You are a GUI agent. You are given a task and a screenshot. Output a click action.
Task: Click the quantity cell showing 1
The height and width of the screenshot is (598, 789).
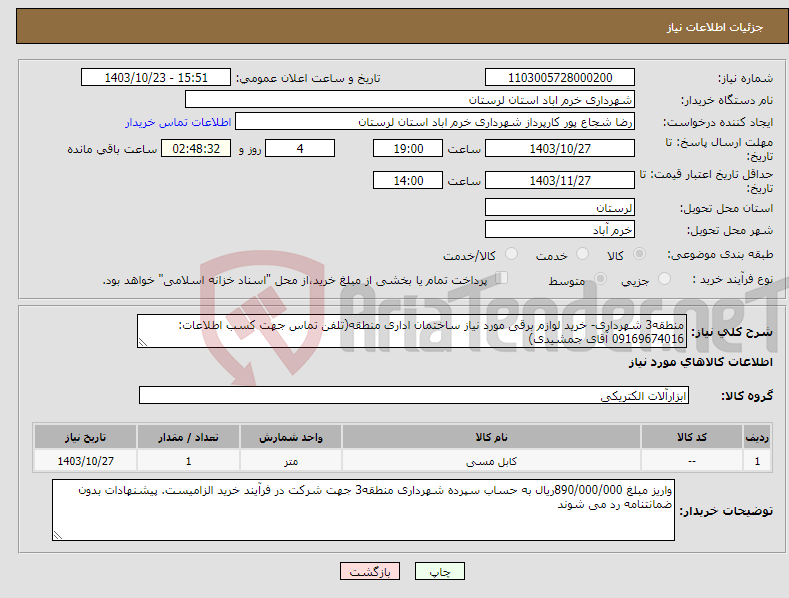pos(188,461)
